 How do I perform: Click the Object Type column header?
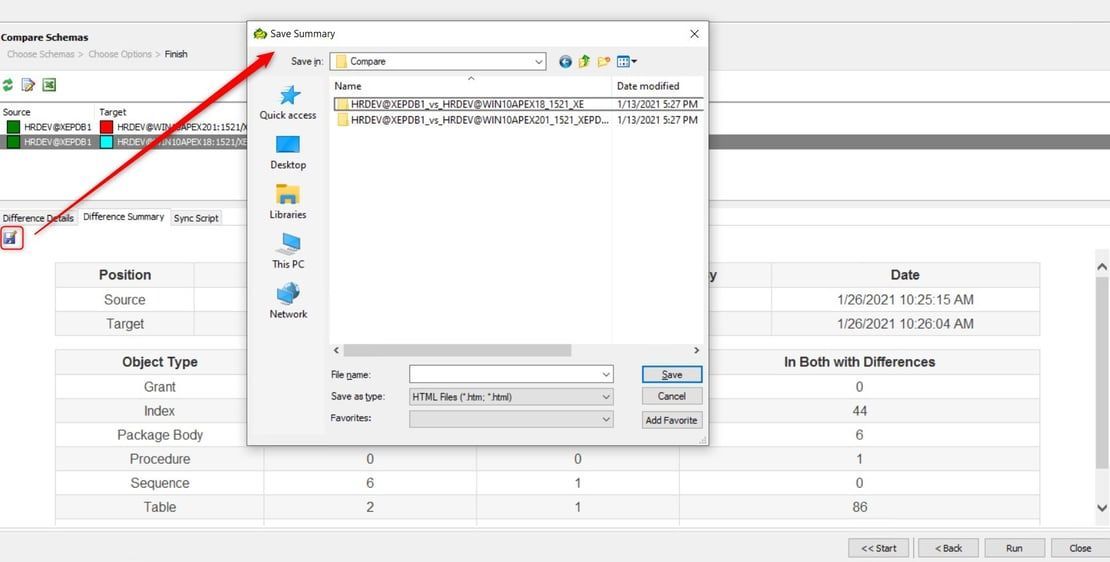(160, 362)
